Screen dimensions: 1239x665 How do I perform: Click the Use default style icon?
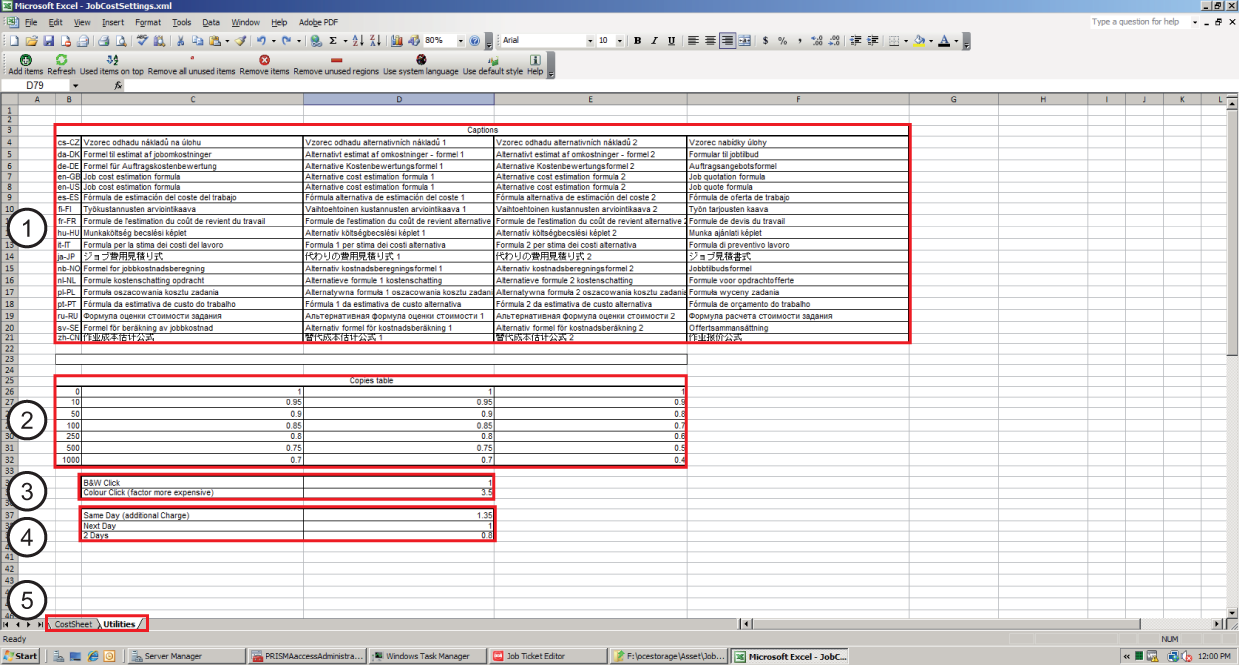492,60
